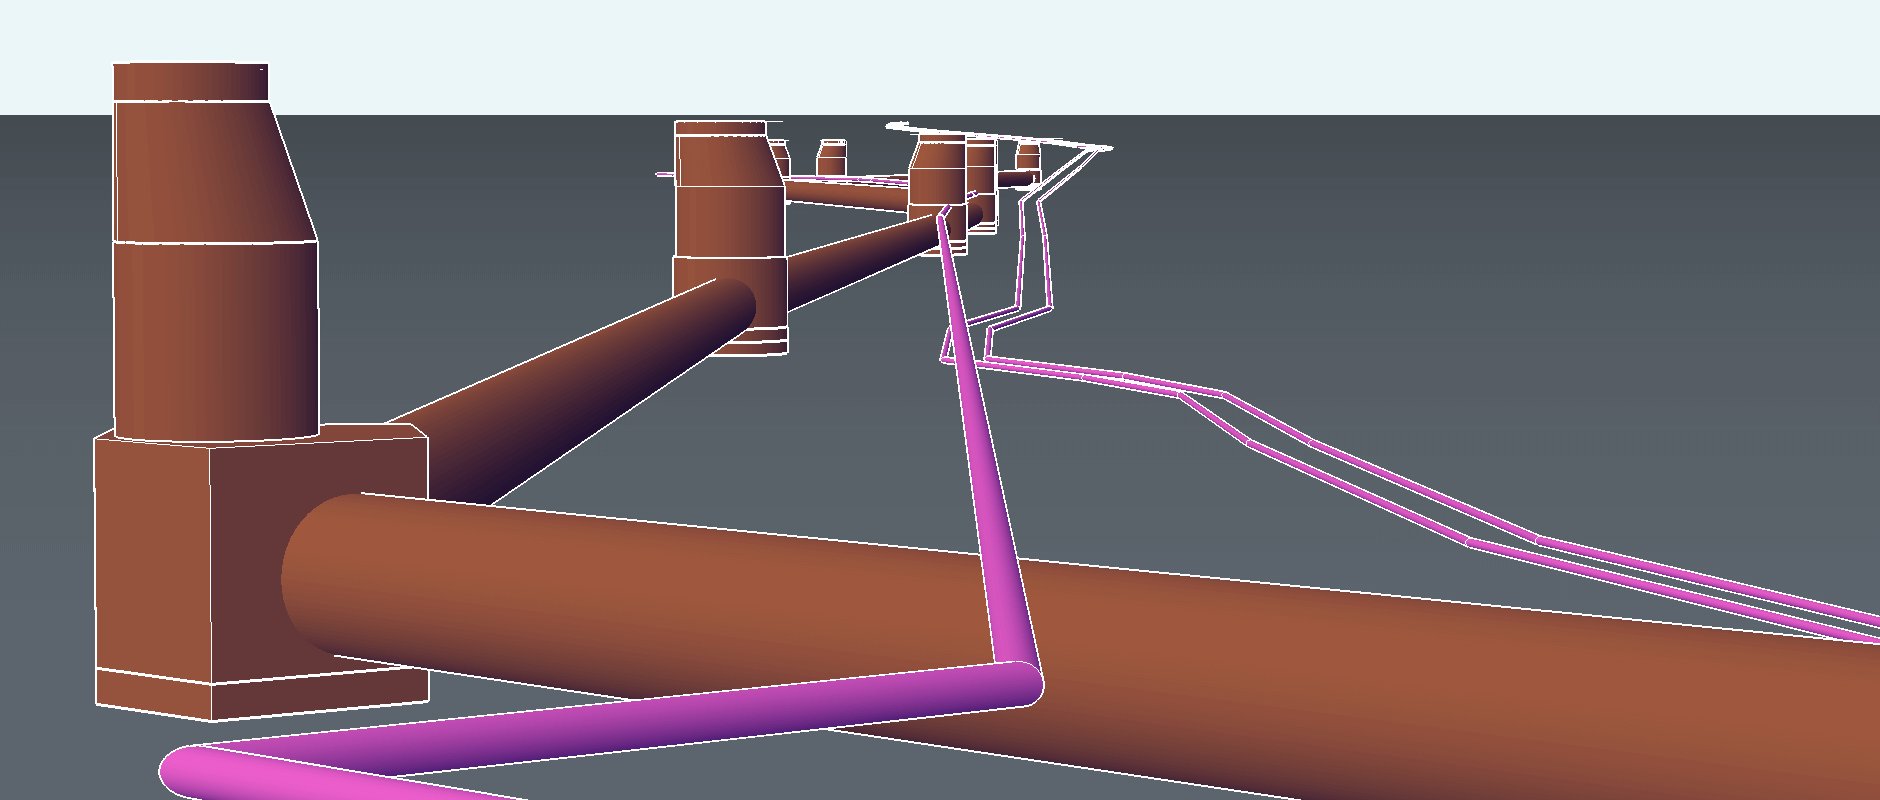
Task: Select the small distant manhole left of center
Action: pos(831,160)
